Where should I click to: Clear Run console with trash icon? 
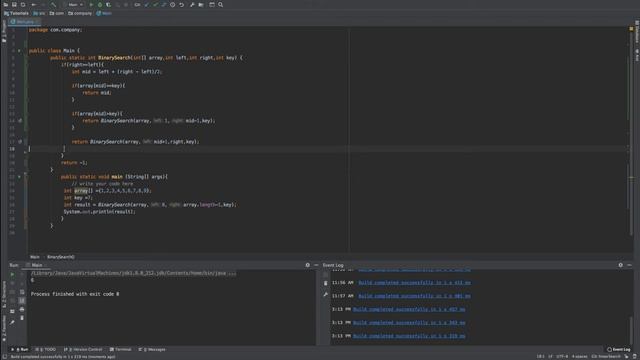[22, 318]
